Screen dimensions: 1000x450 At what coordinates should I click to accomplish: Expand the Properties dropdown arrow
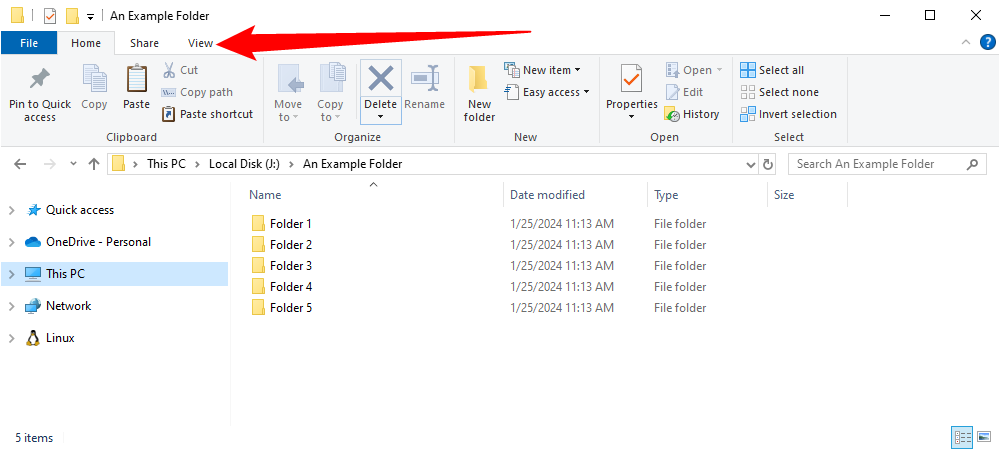(631, 117)
